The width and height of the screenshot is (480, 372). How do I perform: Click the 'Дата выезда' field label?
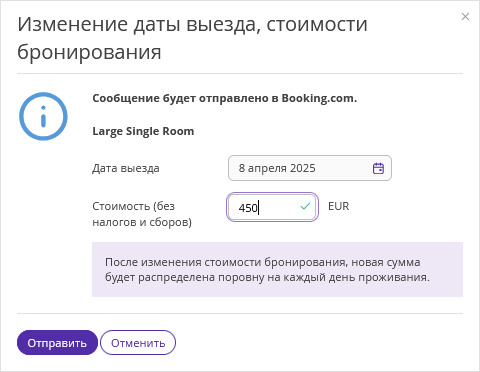point(126,168)
